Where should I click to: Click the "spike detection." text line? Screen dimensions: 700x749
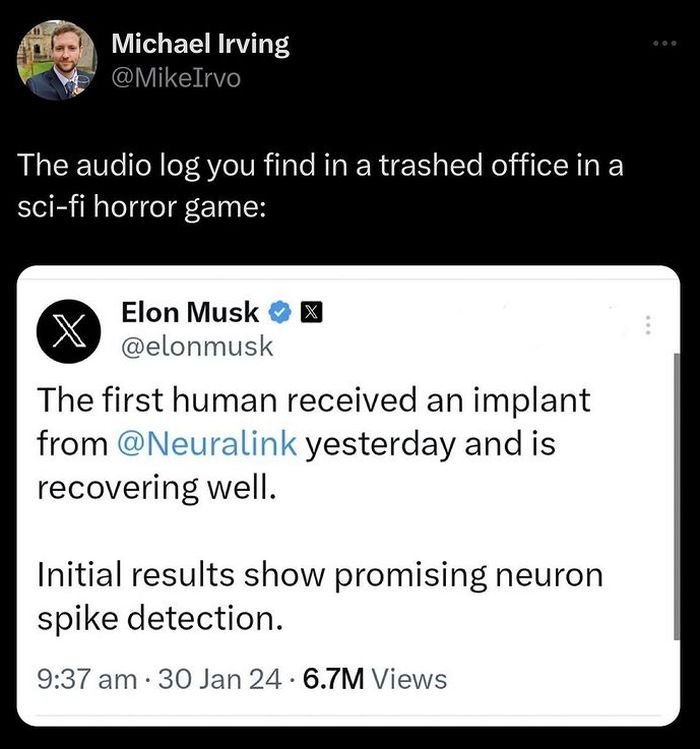tap(158, 618)
